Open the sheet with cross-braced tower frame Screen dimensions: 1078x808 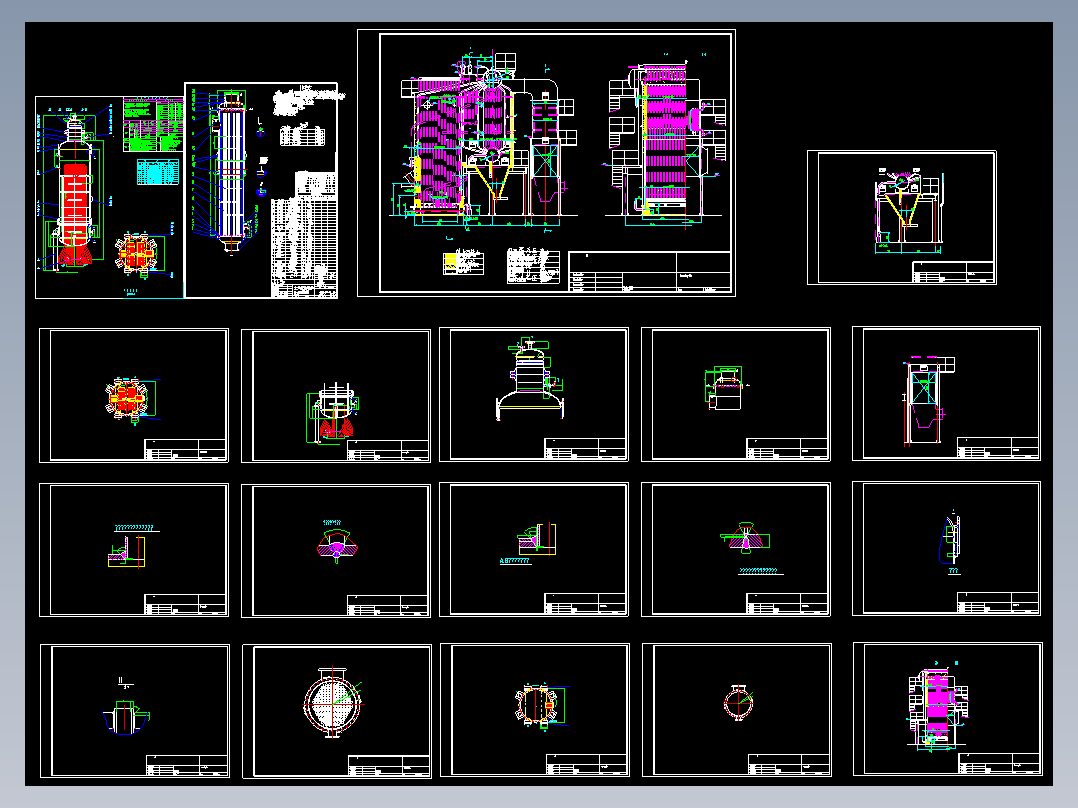tap(946, 393)
